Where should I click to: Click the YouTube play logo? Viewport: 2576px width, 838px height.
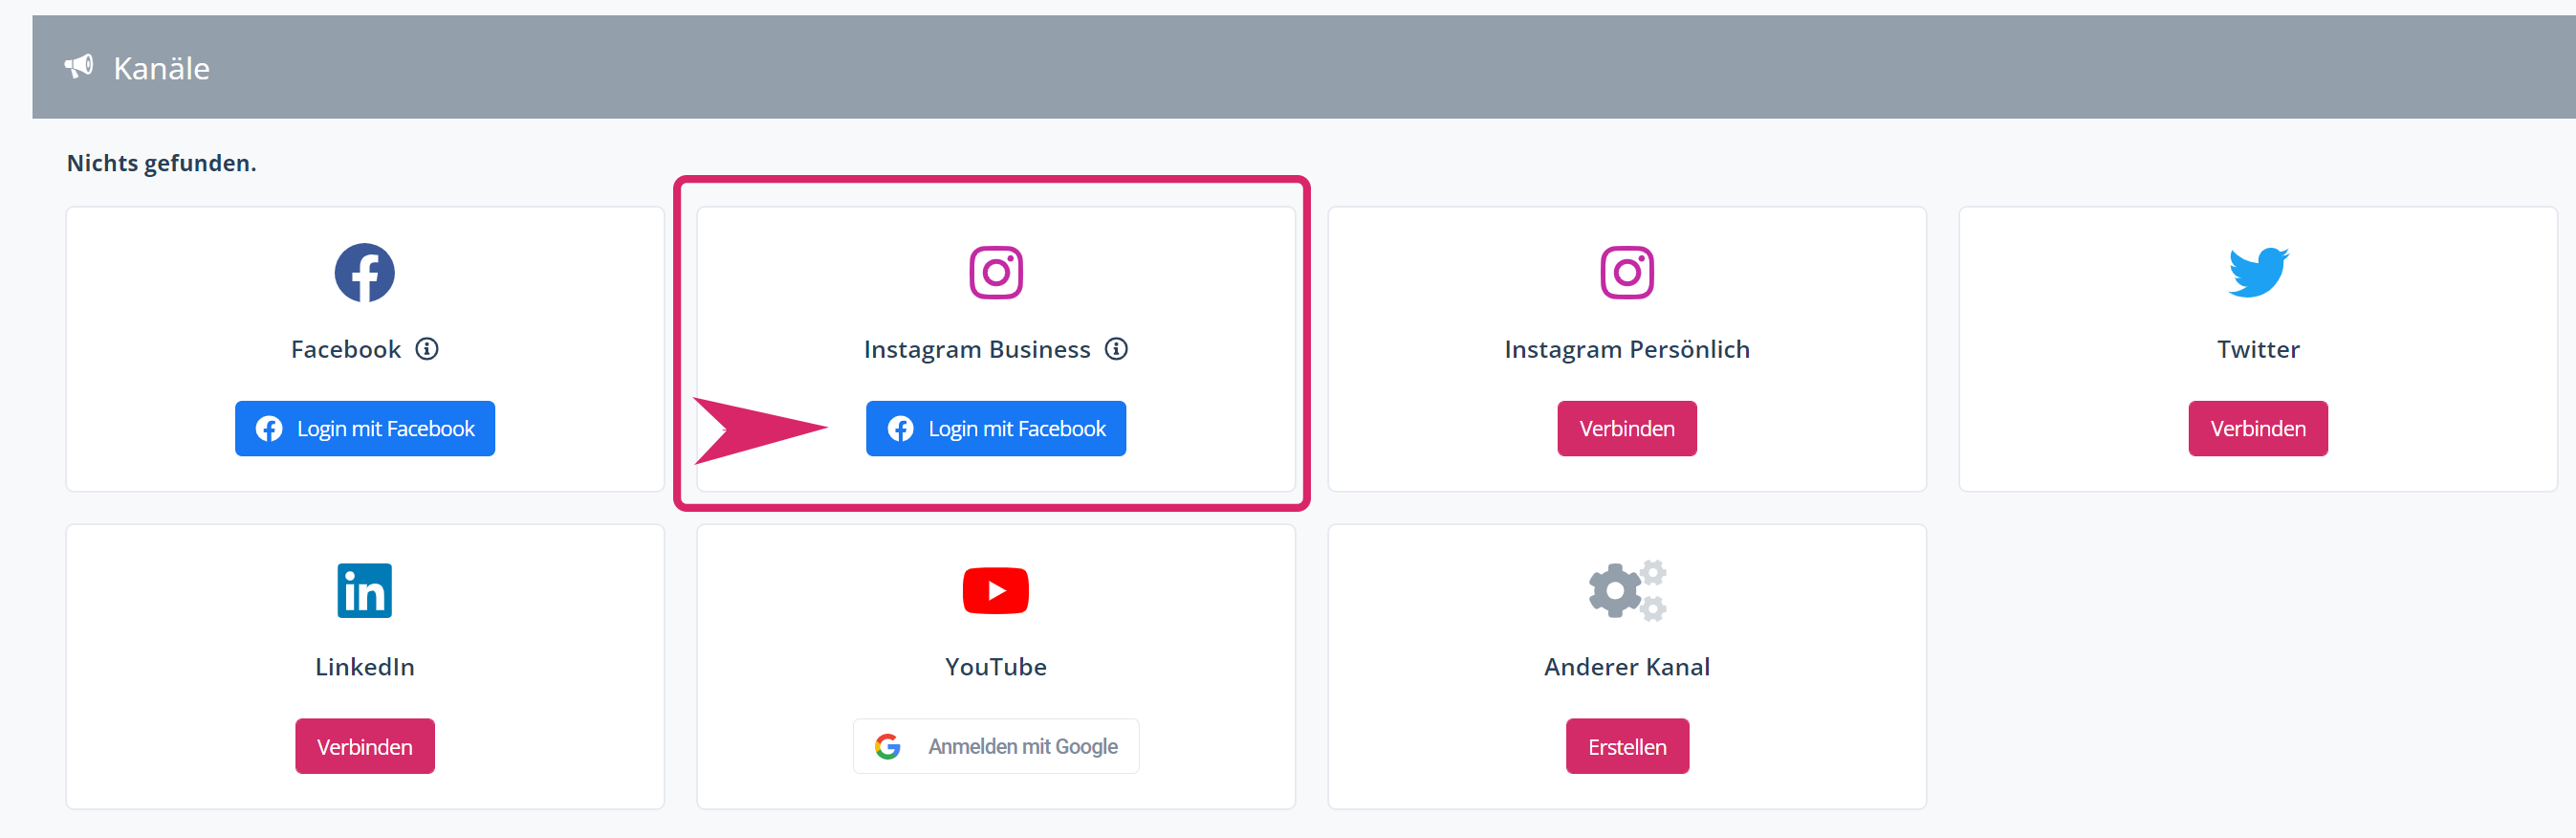click(995, 590)
